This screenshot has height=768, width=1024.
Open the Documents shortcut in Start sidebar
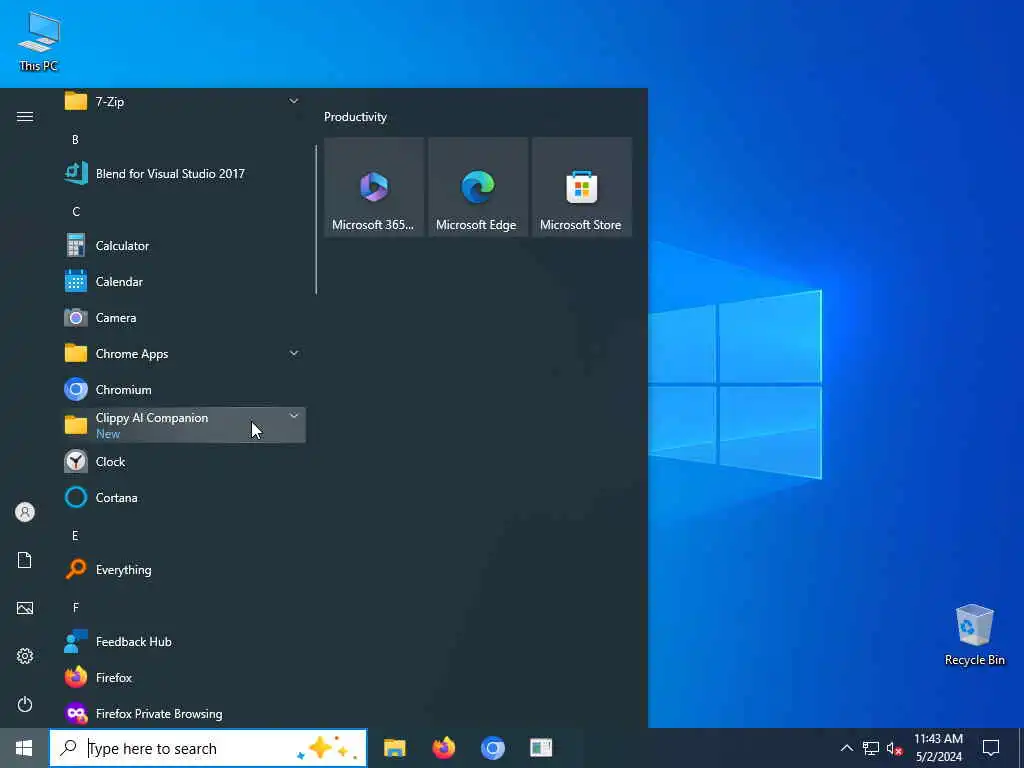[x=25, y=560]
